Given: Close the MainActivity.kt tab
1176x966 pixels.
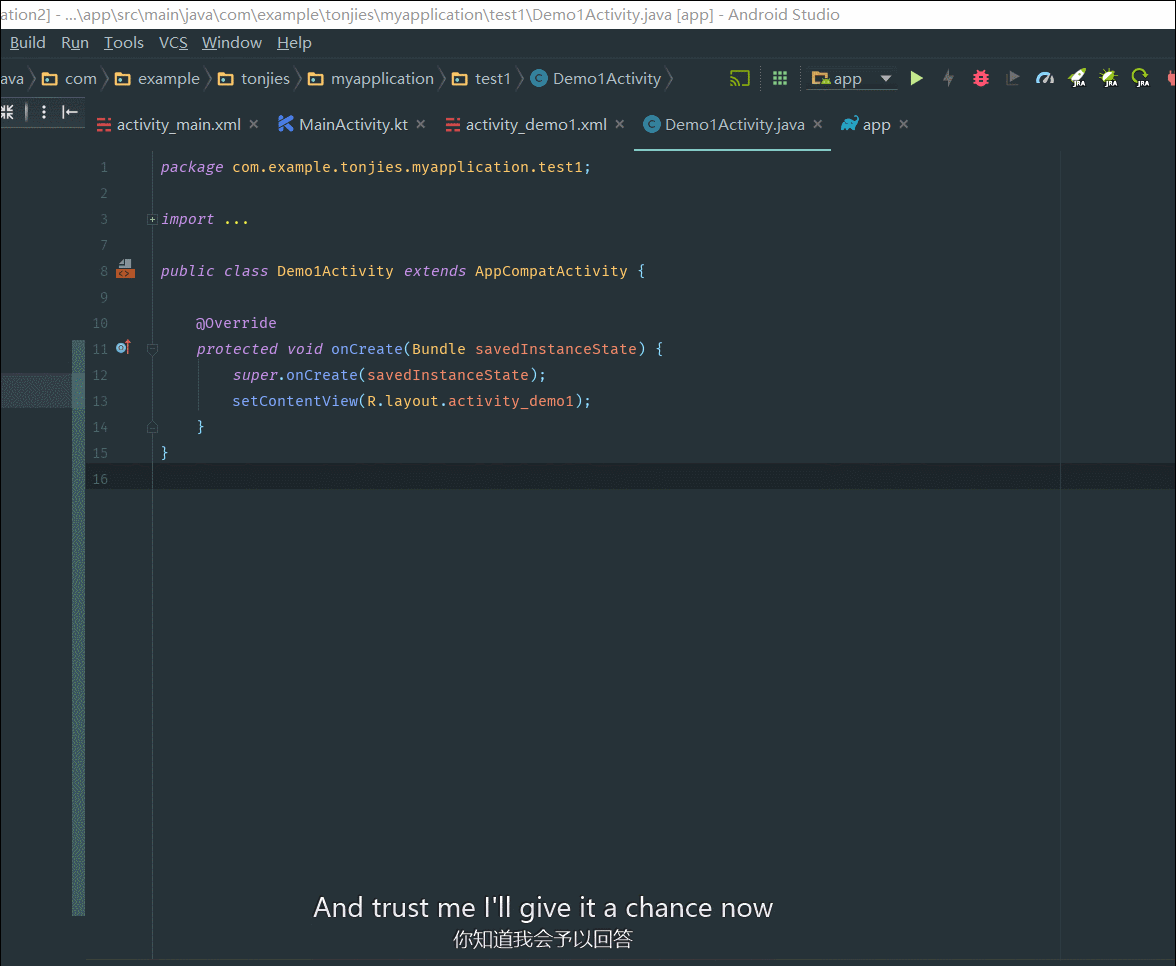Looking at the screenshot, I should 421,124.
